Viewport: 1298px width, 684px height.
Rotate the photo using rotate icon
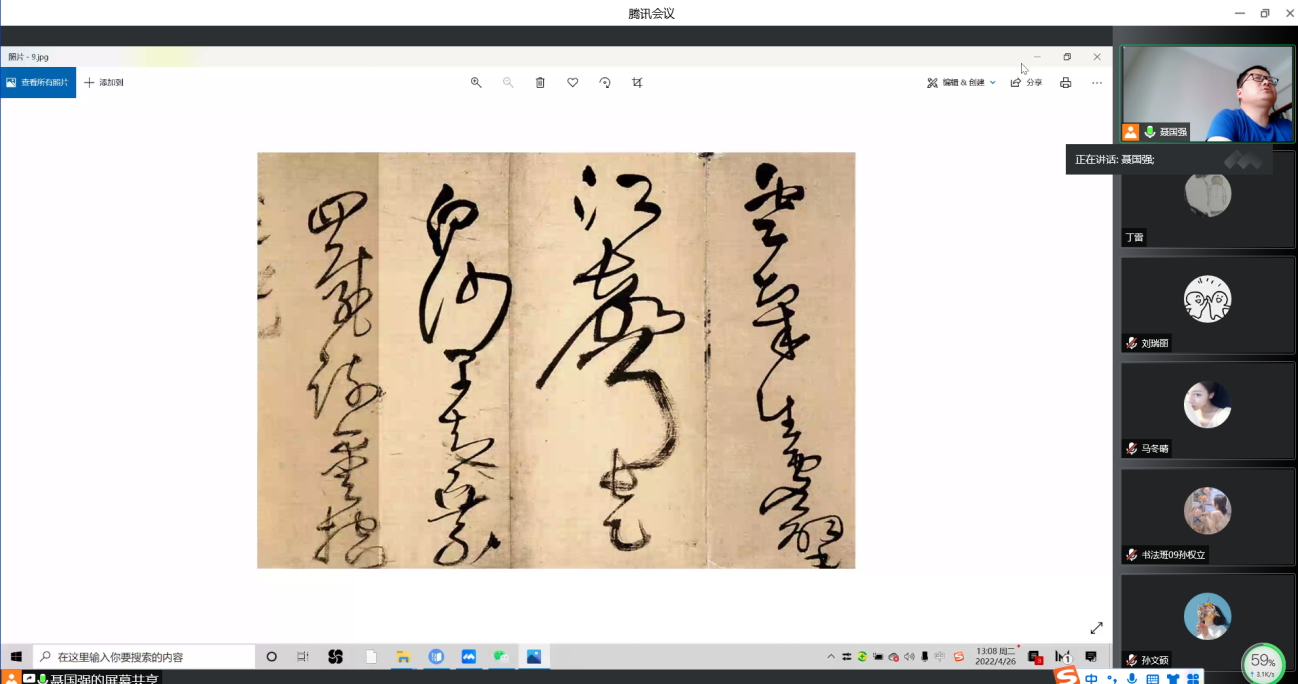tap(605, 83)
